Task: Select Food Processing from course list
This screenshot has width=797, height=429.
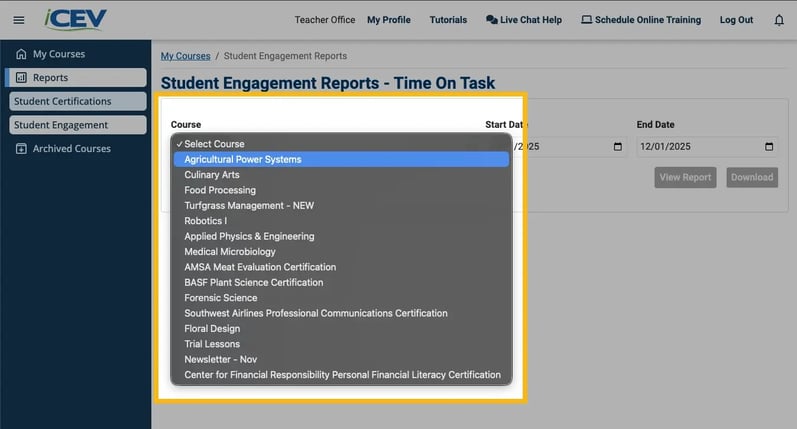Action: pyautogui.click(x=341, y=190)
